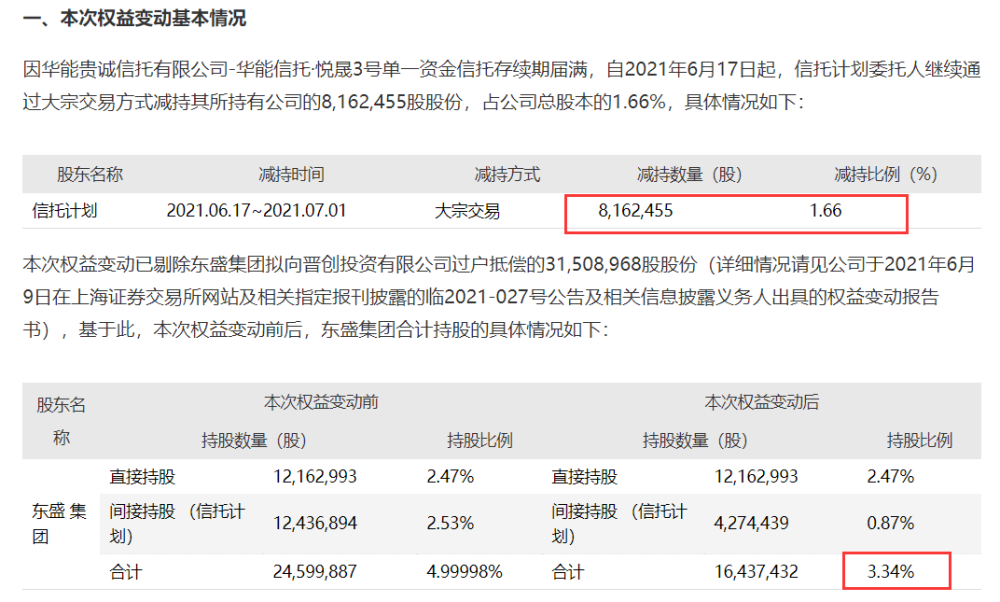The height and width of the screenshot is (602, 1000).
Task: Select the 信托计划 shareholder cell
Action: (64, 210)
